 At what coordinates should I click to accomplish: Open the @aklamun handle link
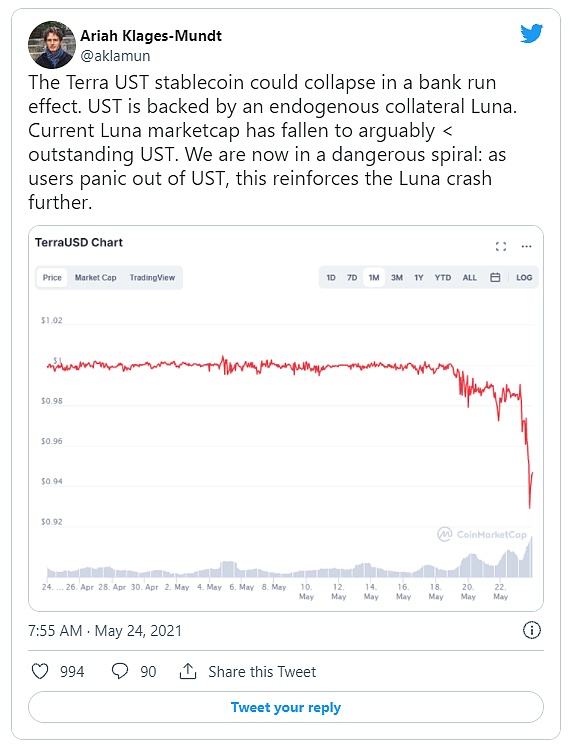click(115, 56)
